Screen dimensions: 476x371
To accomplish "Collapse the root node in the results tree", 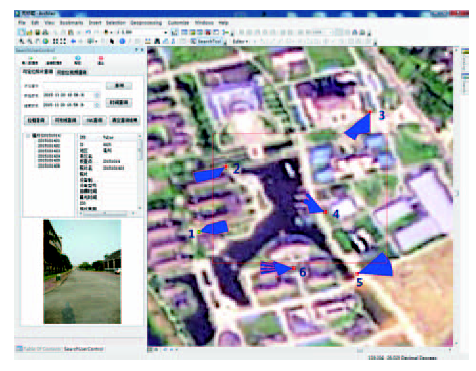I will pos(28,136).
